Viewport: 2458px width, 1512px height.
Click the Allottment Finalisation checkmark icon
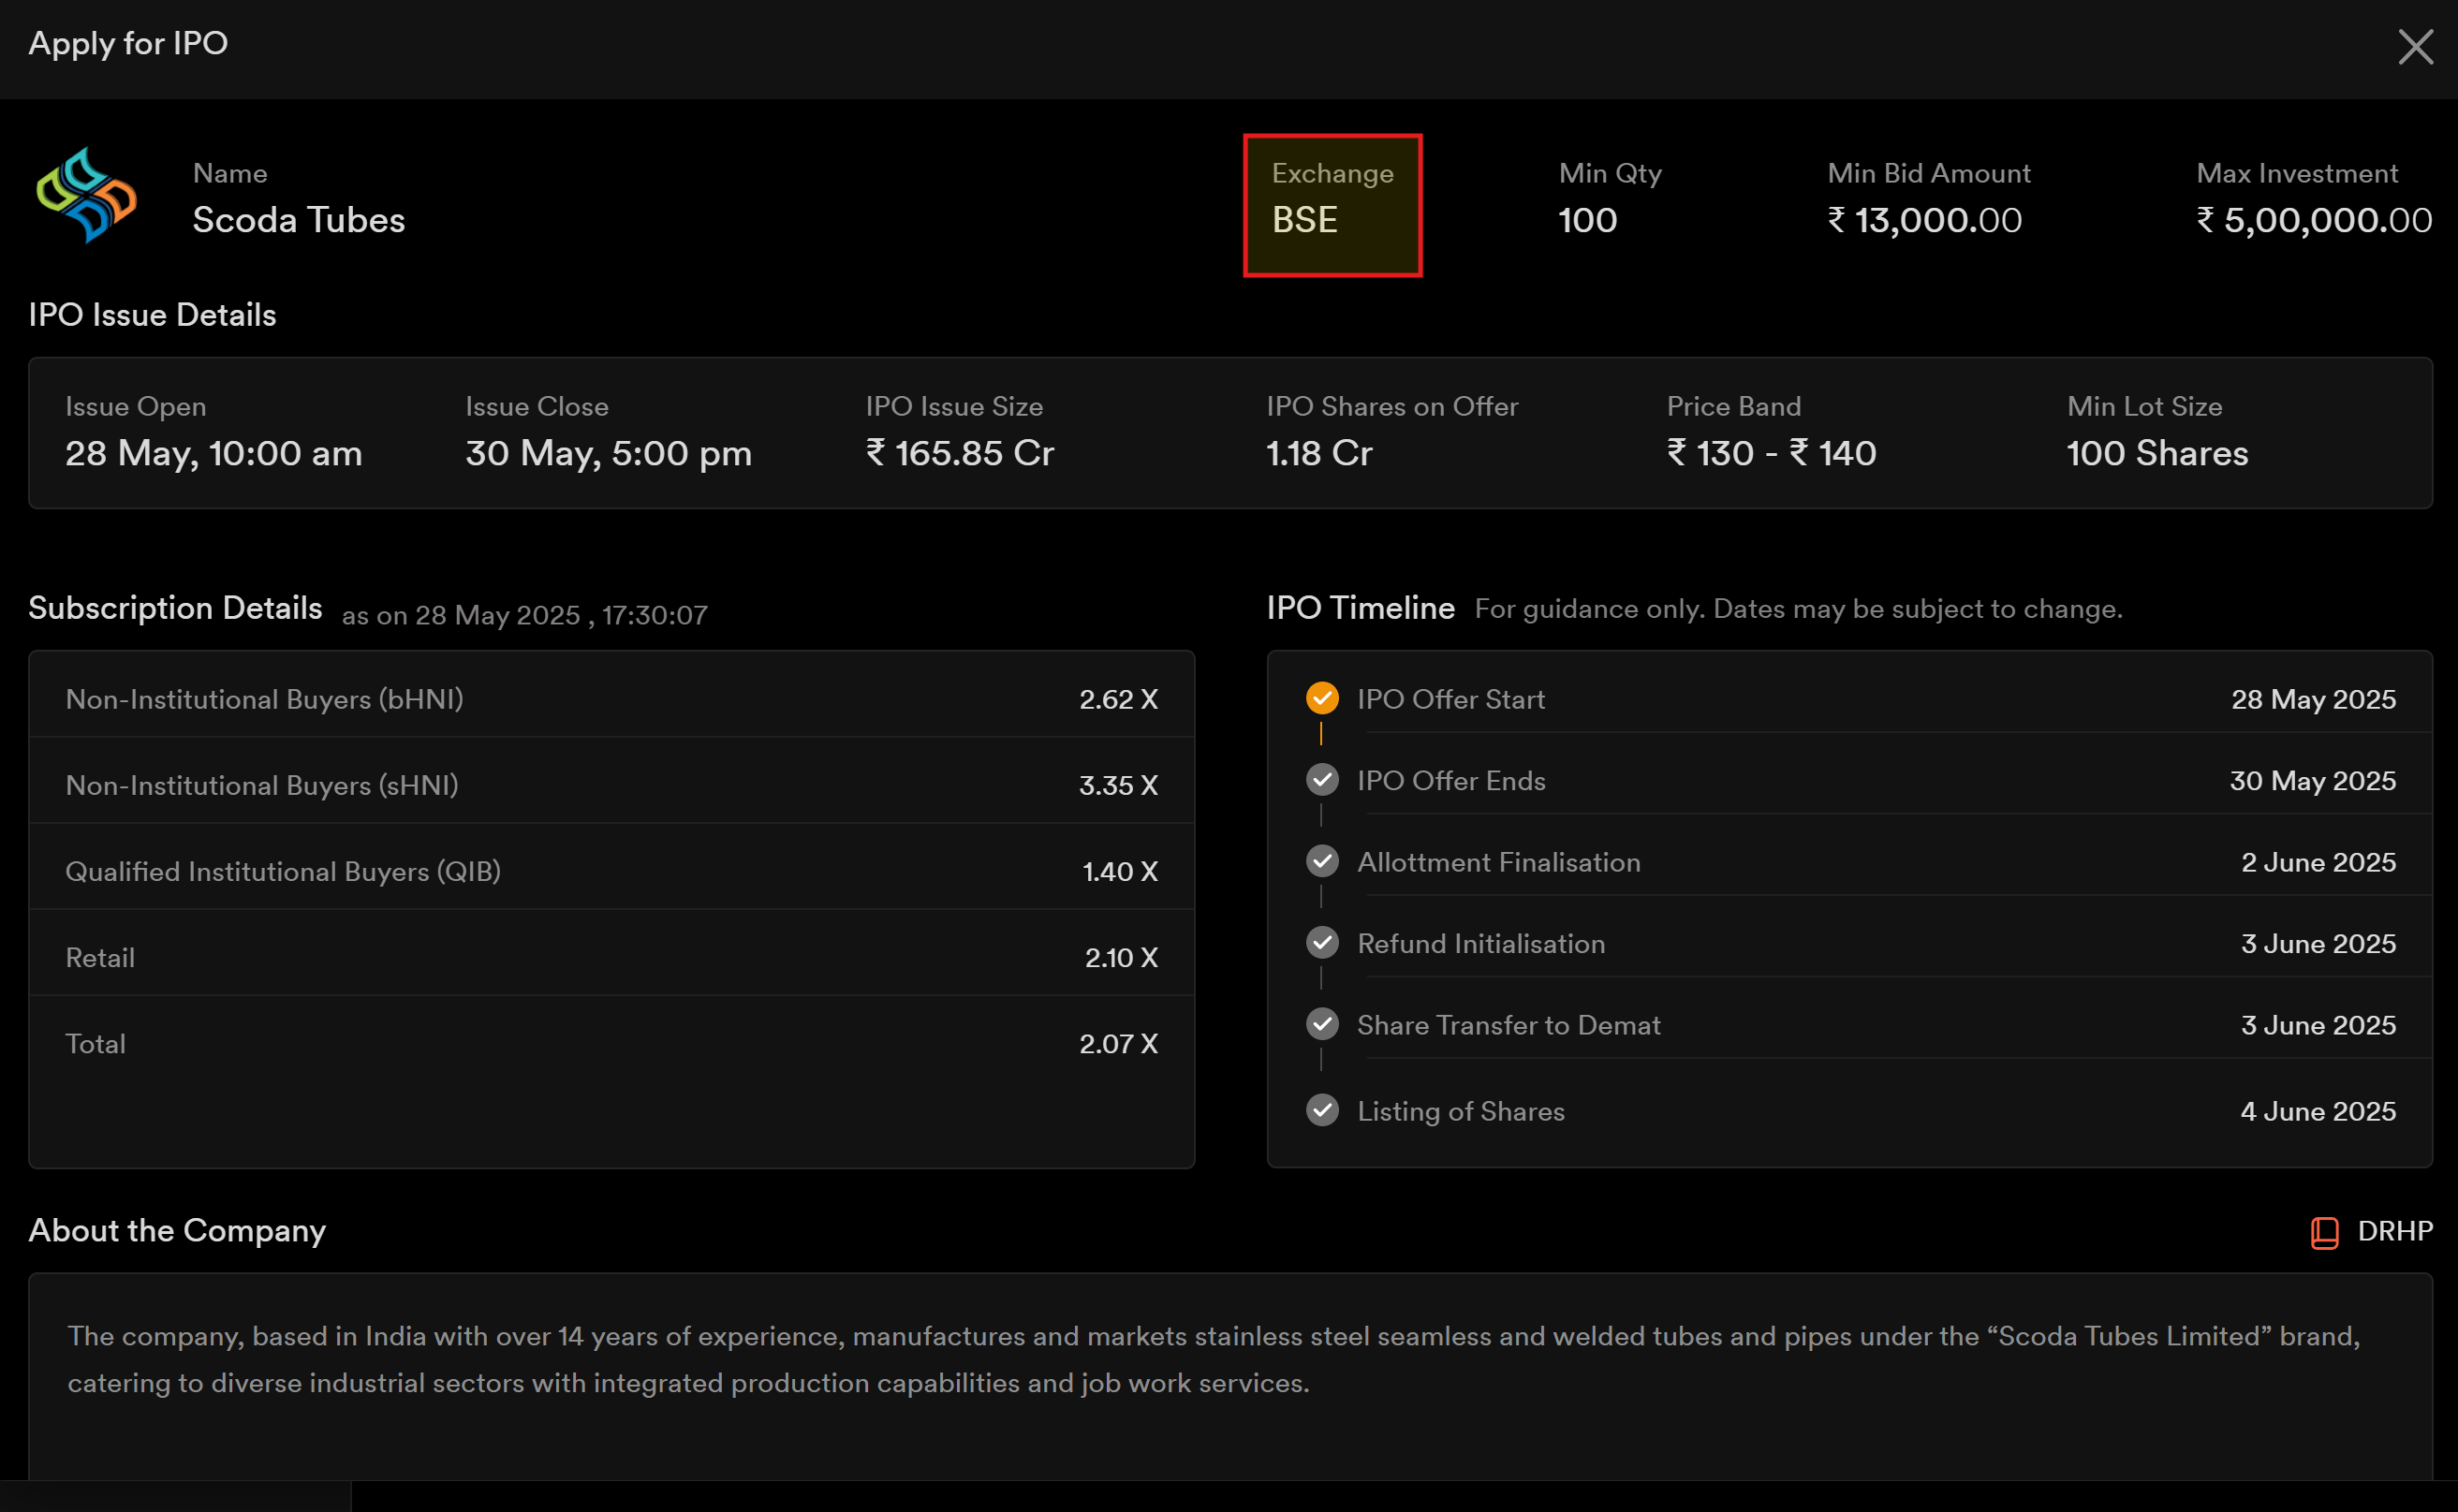pos(1322,861)
